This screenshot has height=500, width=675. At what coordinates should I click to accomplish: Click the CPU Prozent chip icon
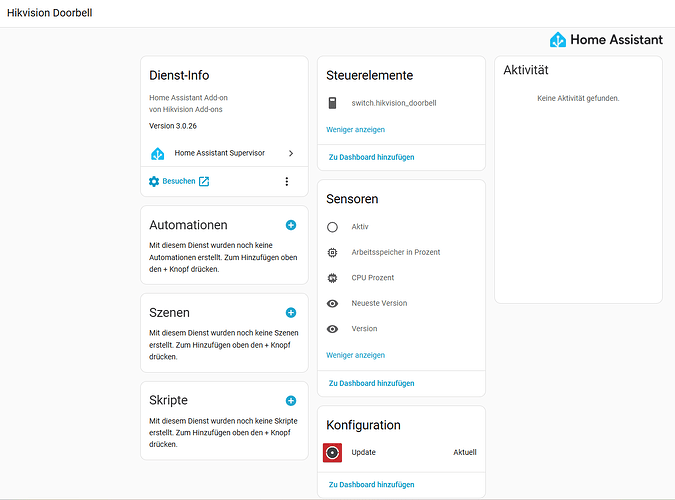tap(332, 278)
